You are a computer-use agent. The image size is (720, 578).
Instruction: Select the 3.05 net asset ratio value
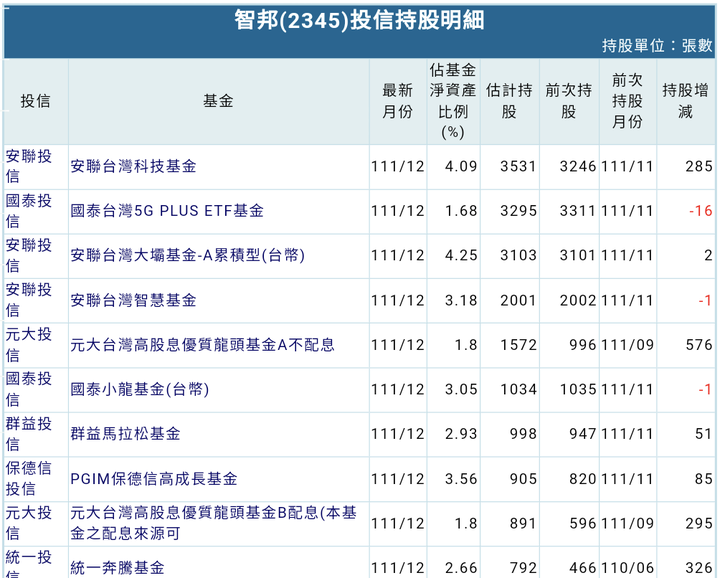[x=461, y=389]
